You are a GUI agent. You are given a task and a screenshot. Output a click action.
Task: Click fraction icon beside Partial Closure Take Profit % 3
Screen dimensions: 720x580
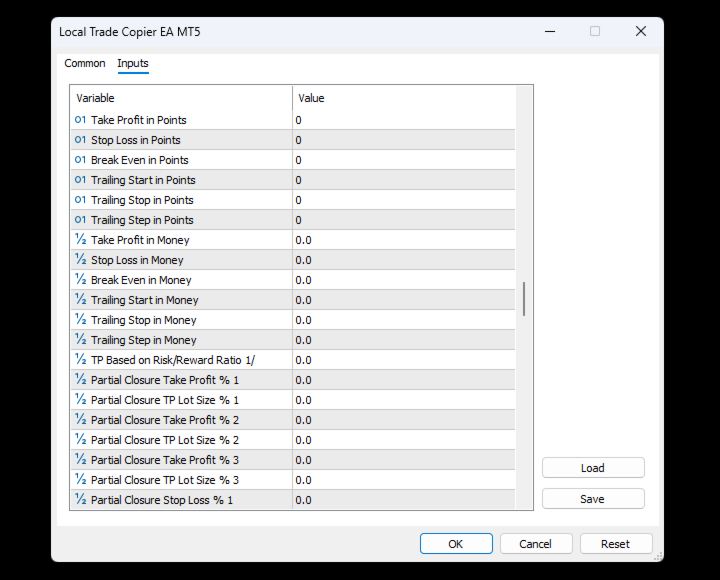point(80,459)
